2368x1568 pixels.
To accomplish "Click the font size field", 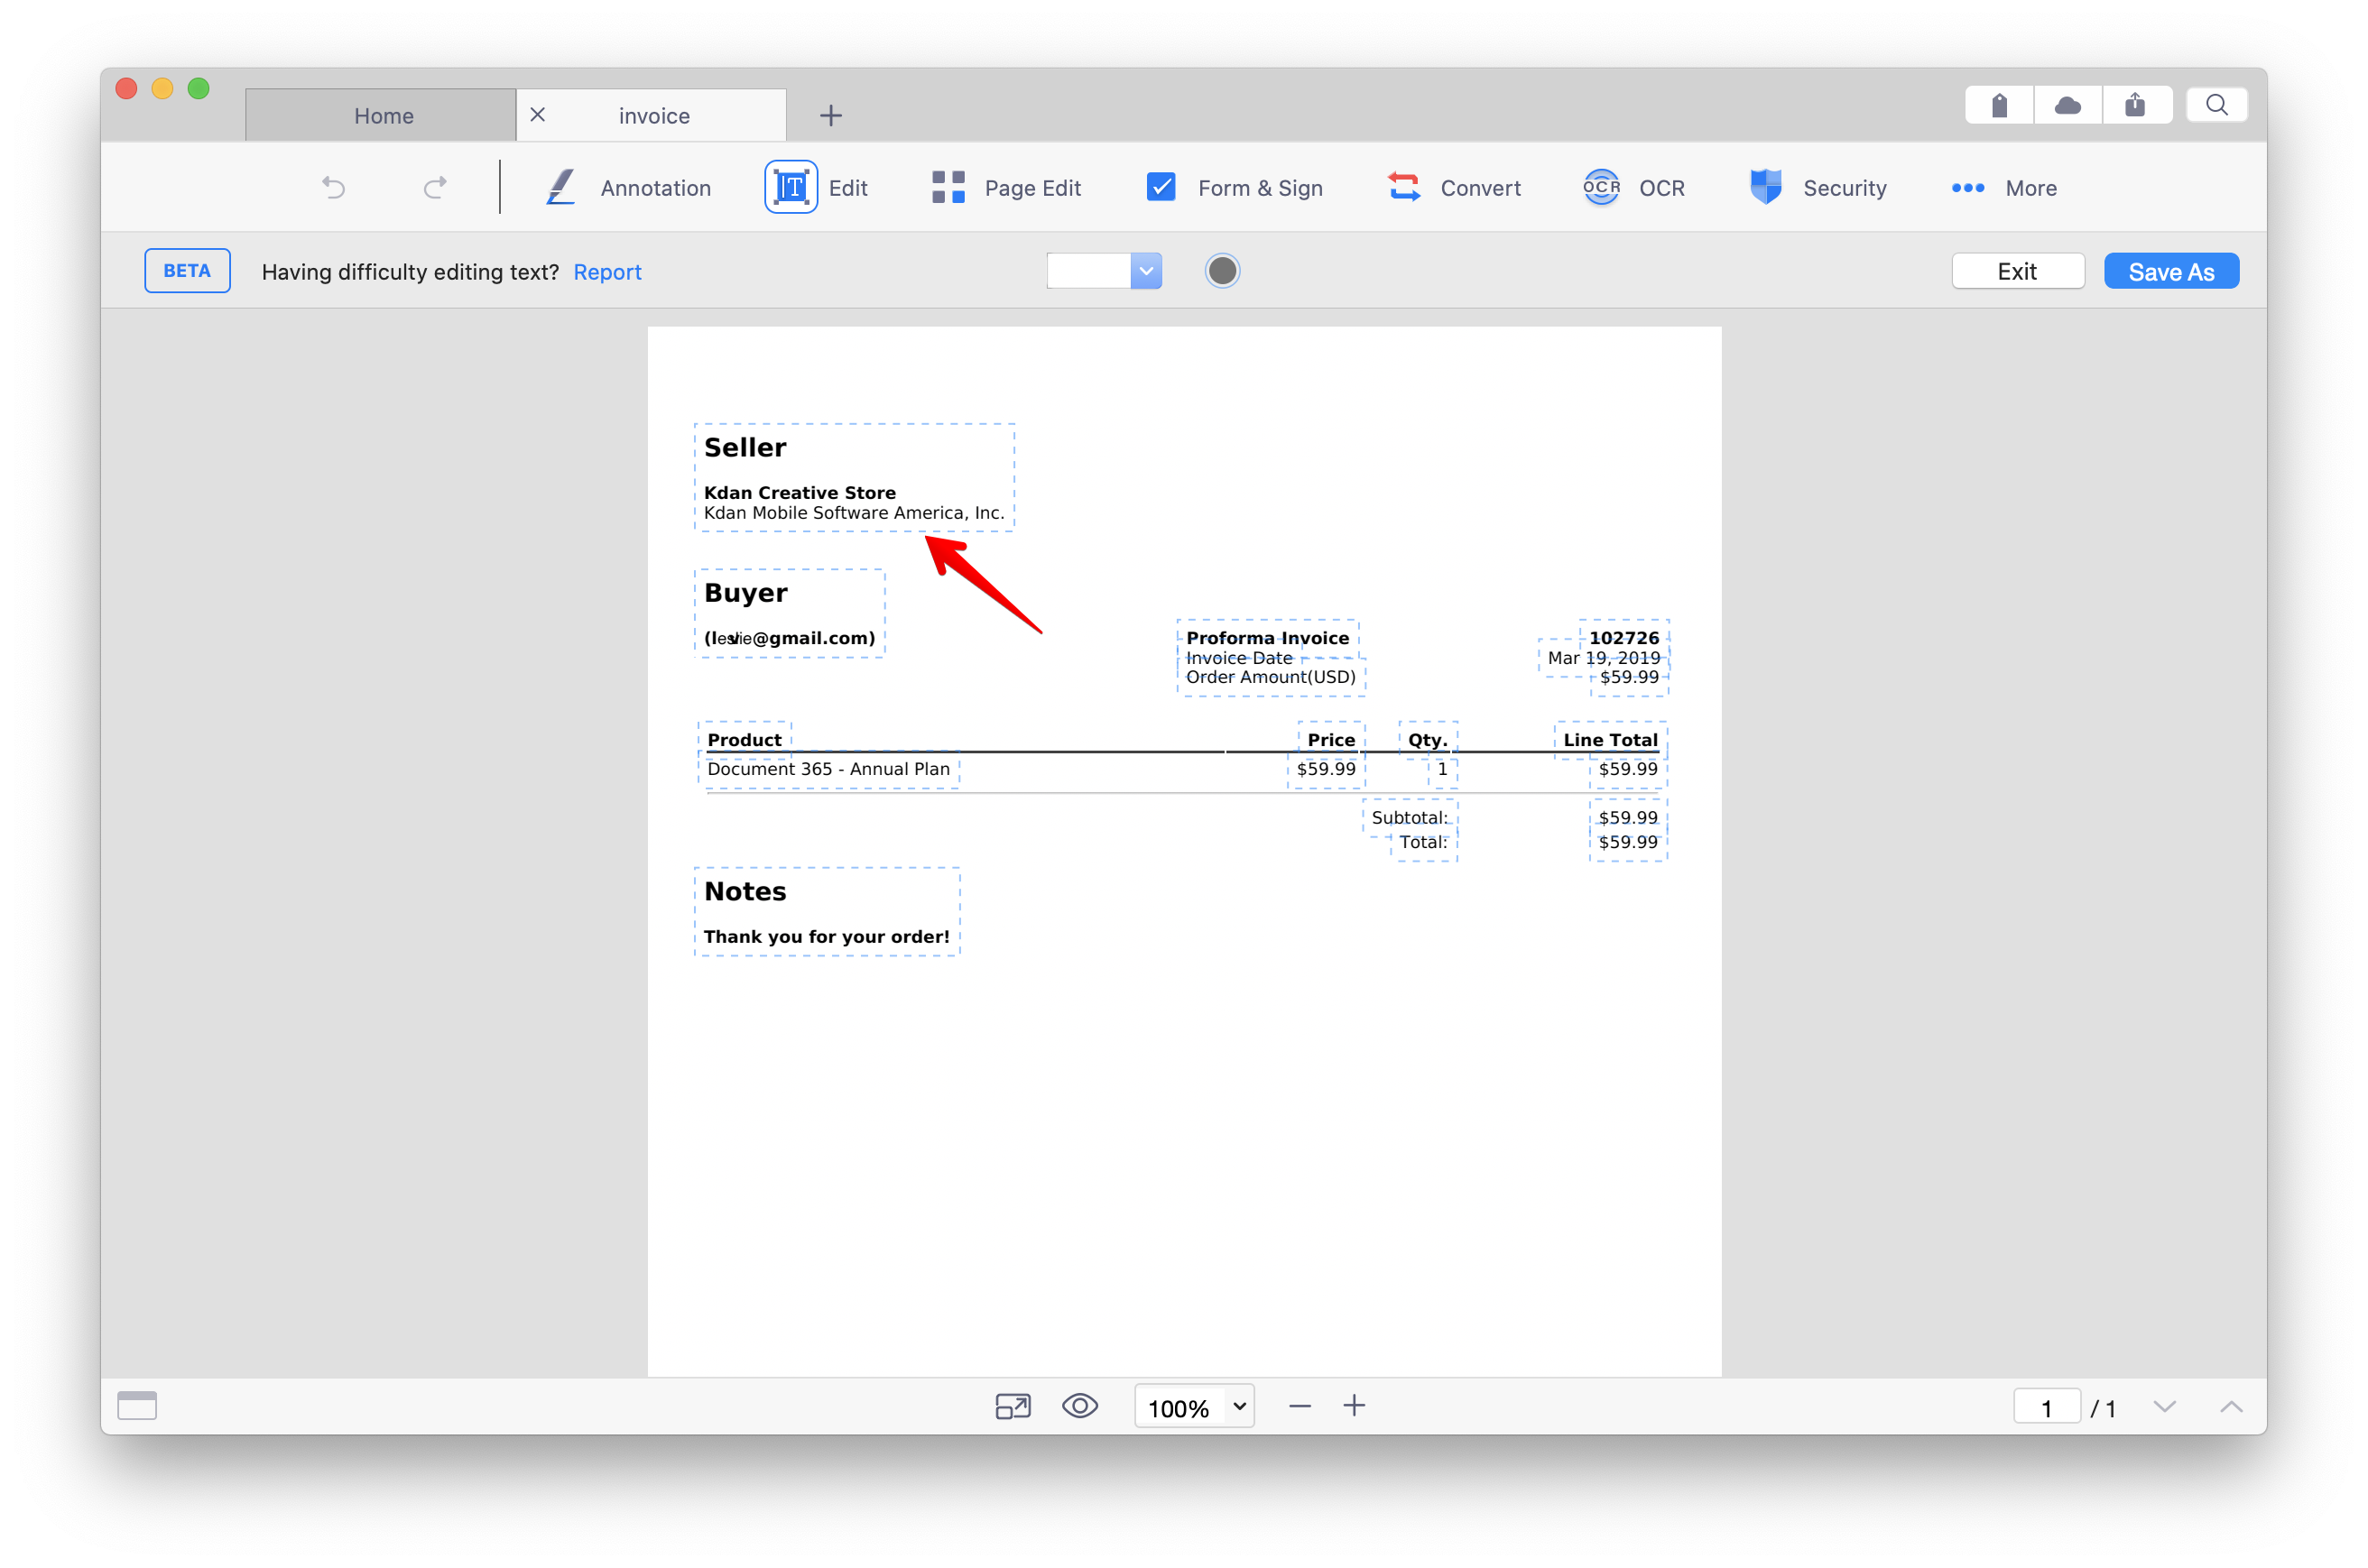I will (1088, 271).
